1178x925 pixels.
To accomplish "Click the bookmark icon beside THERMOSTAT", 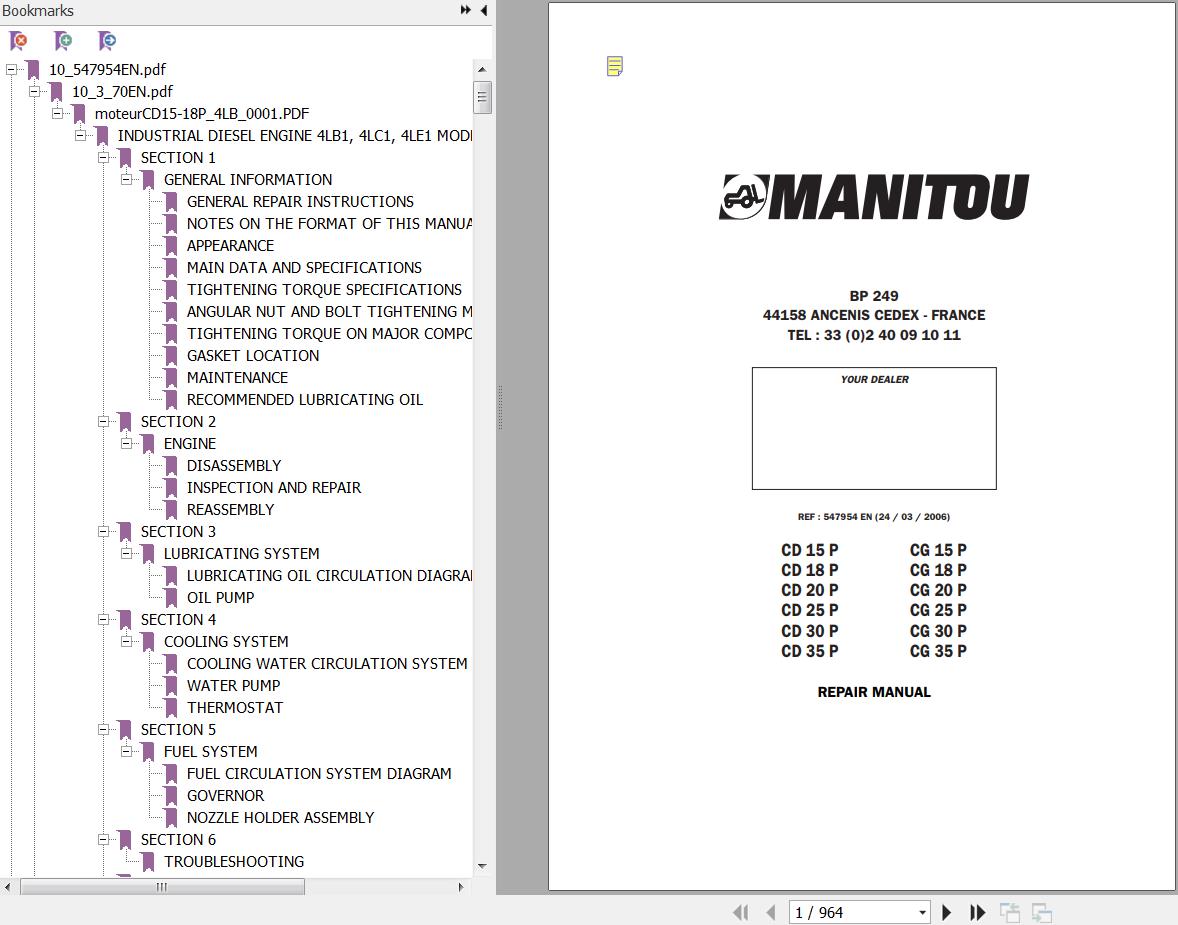I will [171, 708].
